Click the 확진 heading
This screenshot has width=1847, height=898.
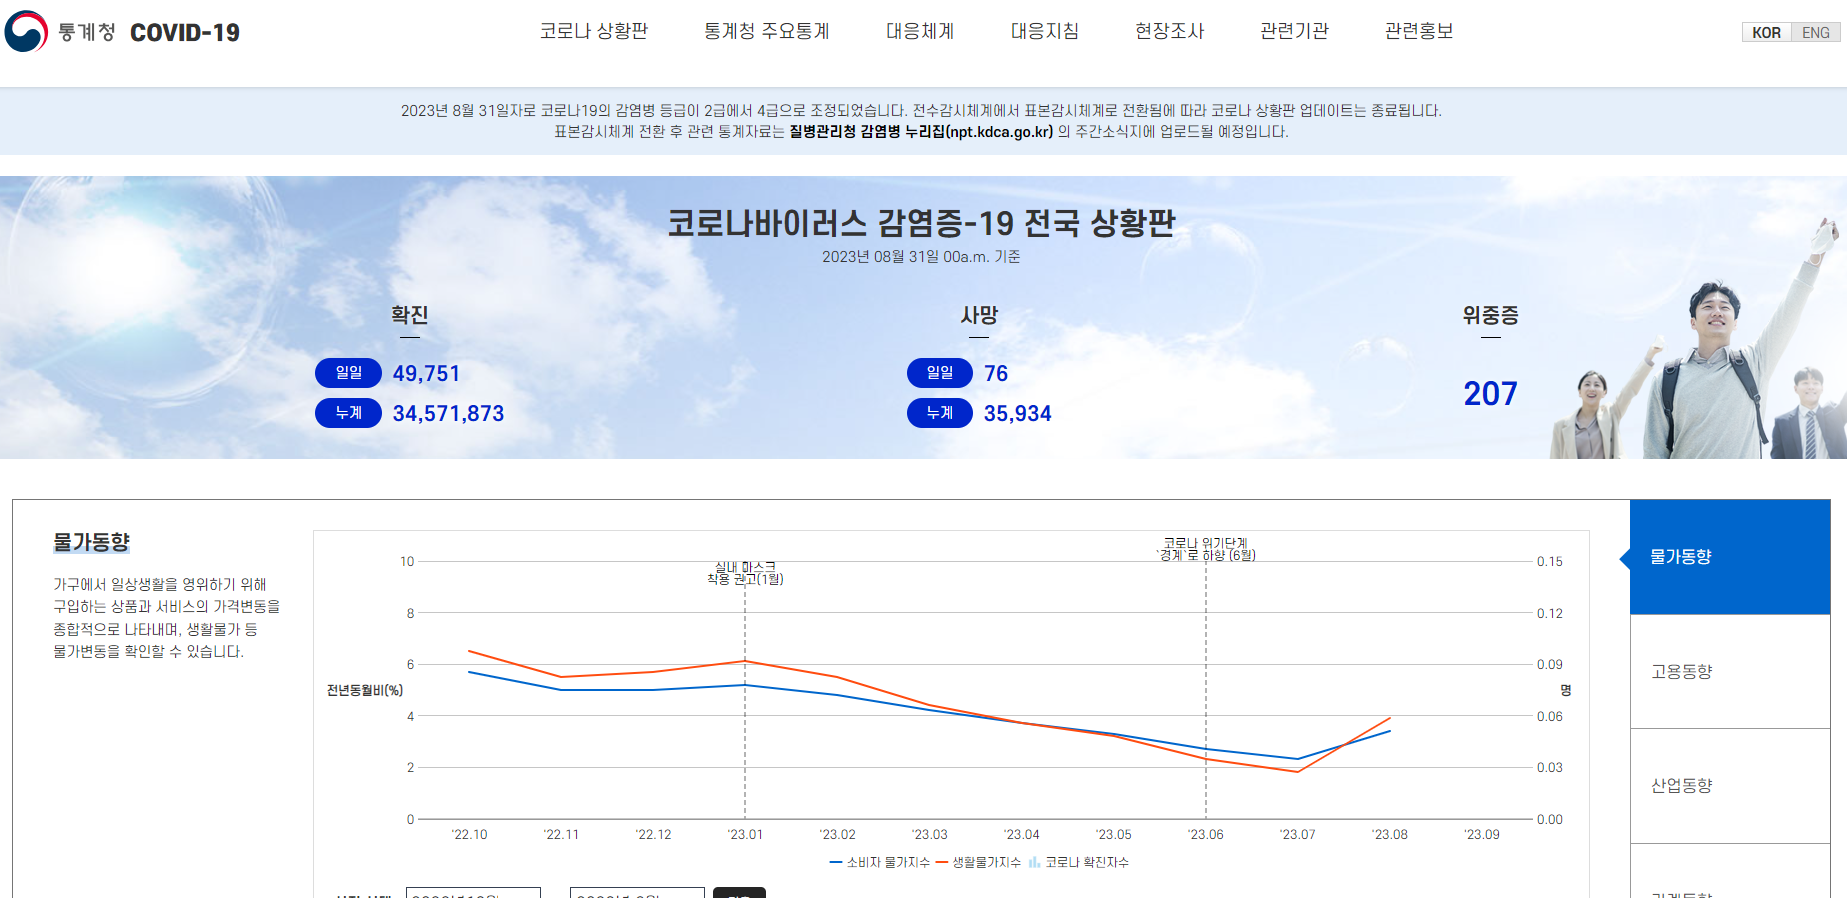(x=410, y=315)
